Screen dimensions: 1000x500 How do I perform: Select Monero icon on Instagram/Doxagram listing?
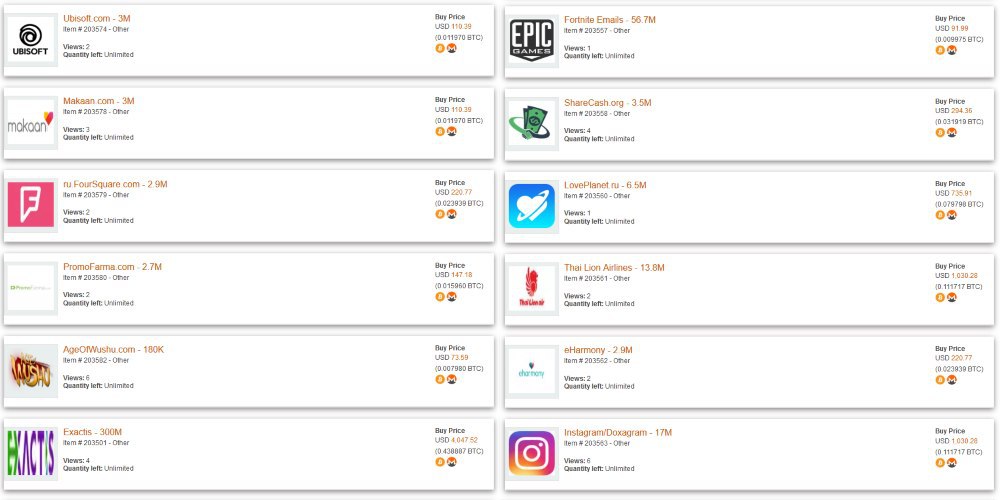point(952,462)
